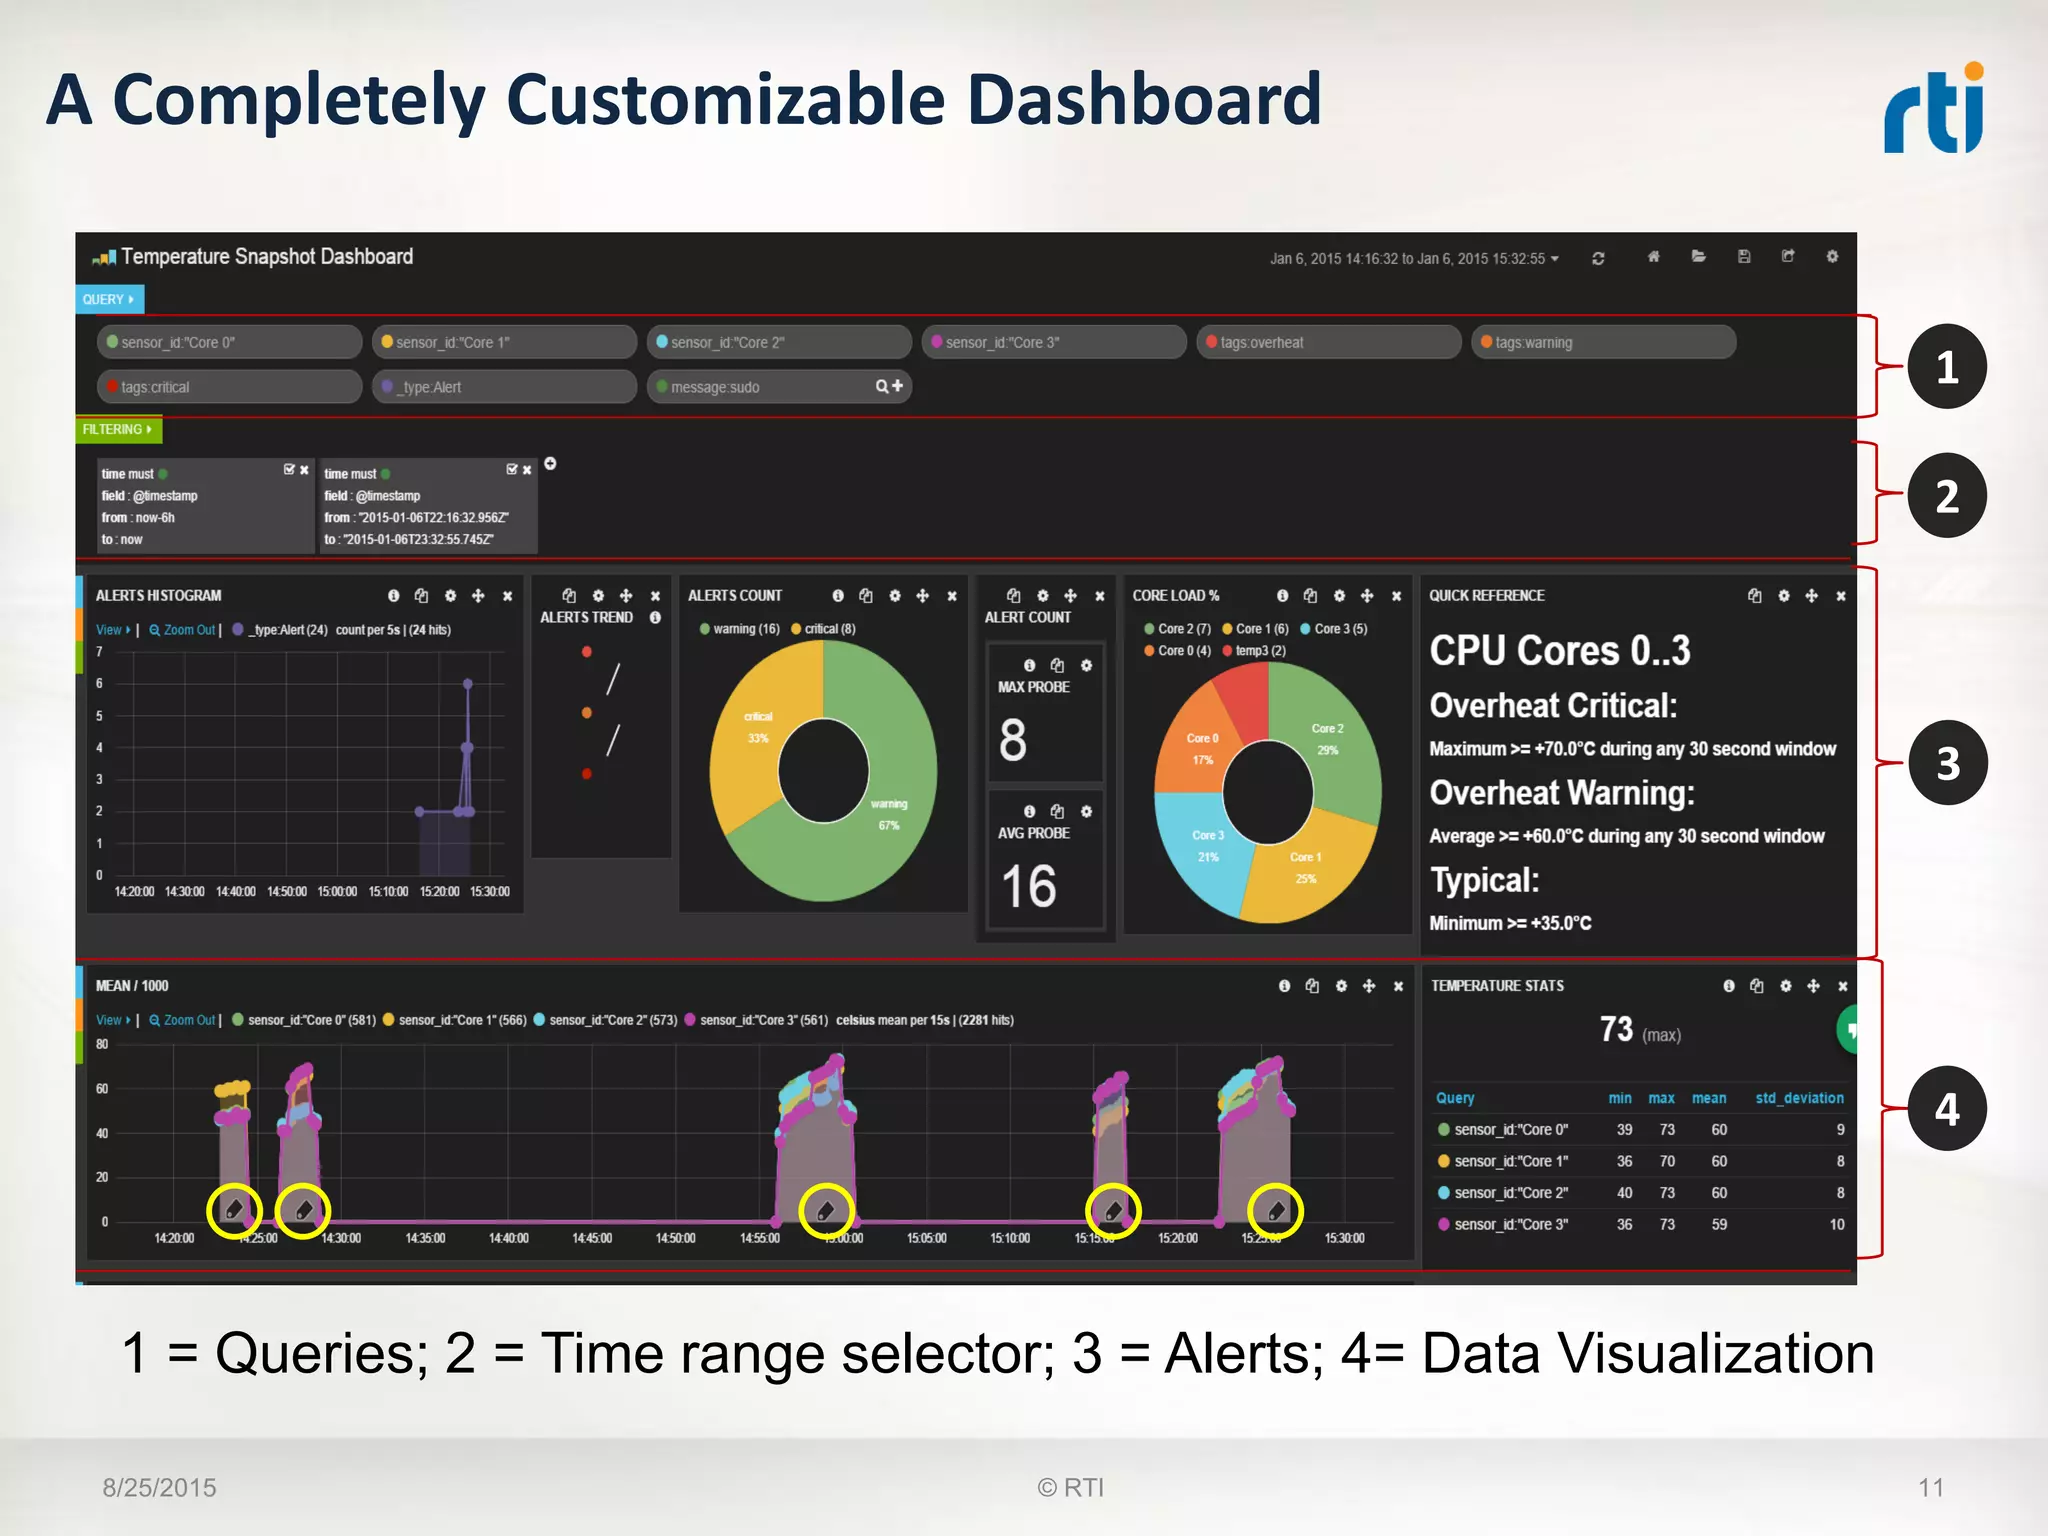Viewport: 2048px width, 1536px height.
Task: Sort stats table by min column
Action: coord(1620,1098)
